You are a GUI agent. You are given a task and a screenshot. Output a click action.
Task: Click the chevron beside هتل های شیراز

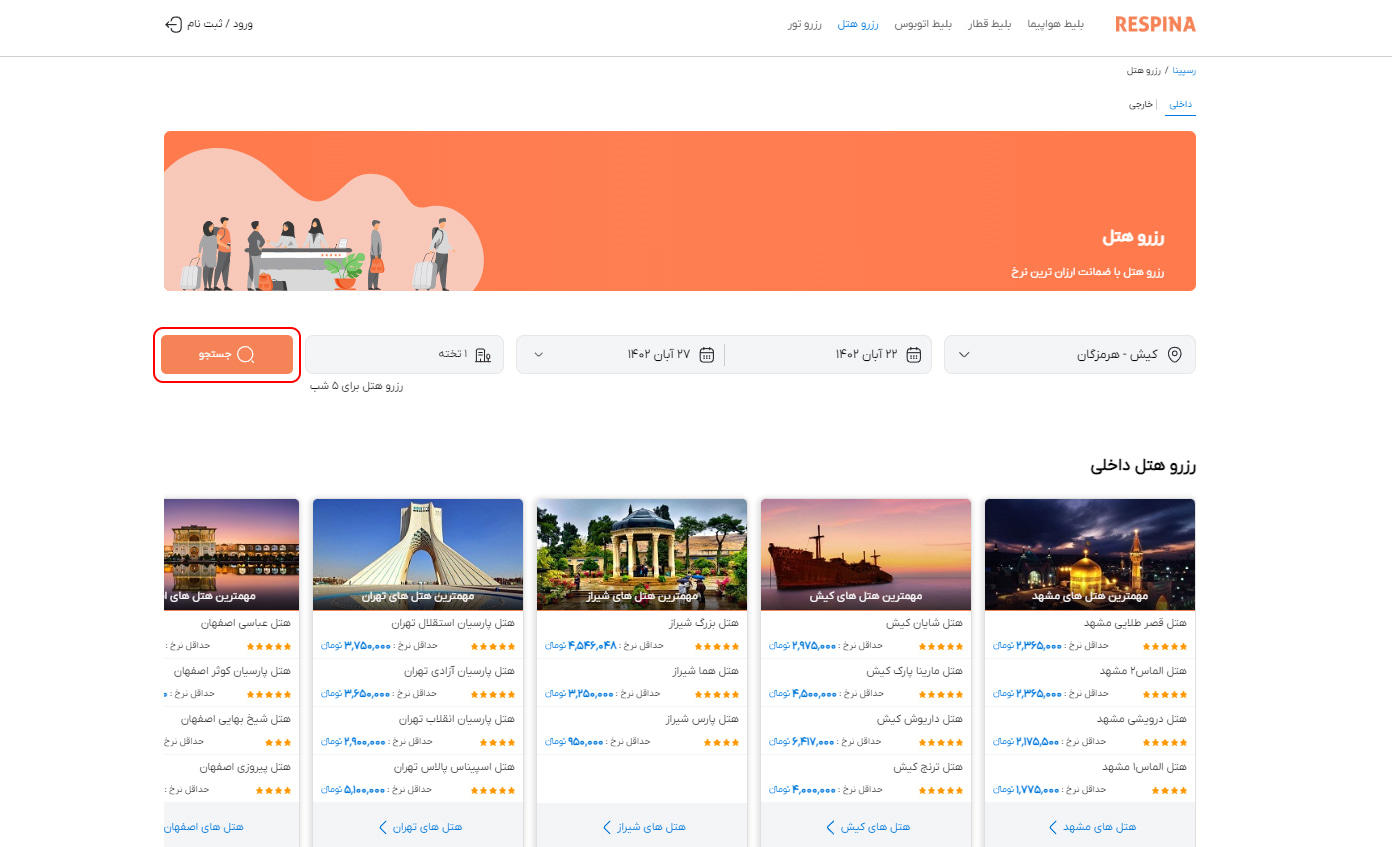pyautogui.click(x=606, y=827)
